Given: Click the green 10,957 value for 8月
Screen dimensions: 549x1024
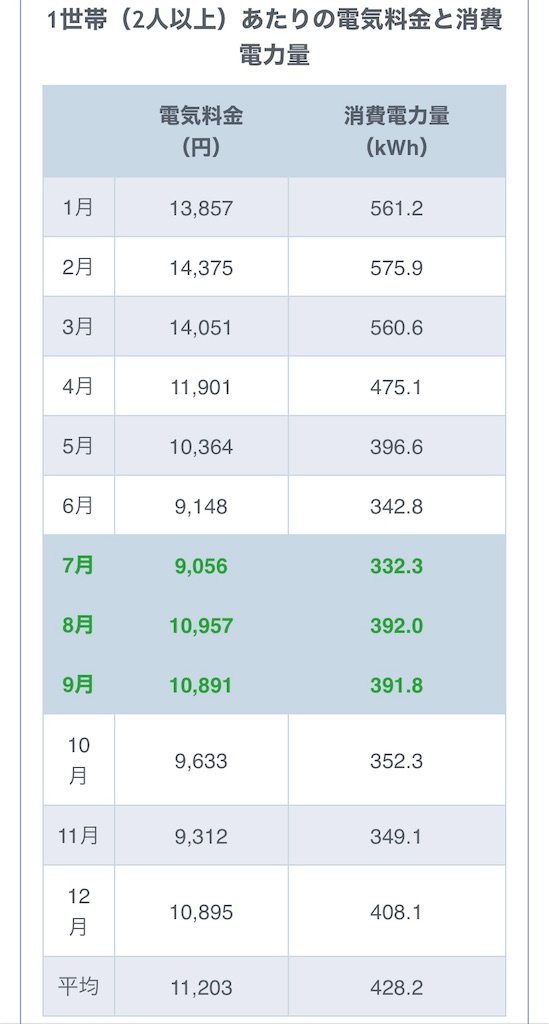Looking at the screenshot, I should [x=201, y=626].
